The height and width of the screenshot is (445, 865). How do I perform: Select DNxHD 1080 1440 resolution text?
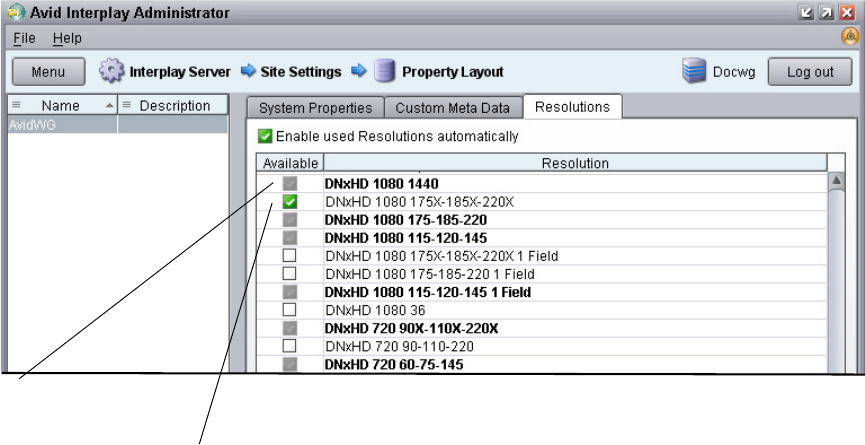pyautogui.click(x=382, y=184)
